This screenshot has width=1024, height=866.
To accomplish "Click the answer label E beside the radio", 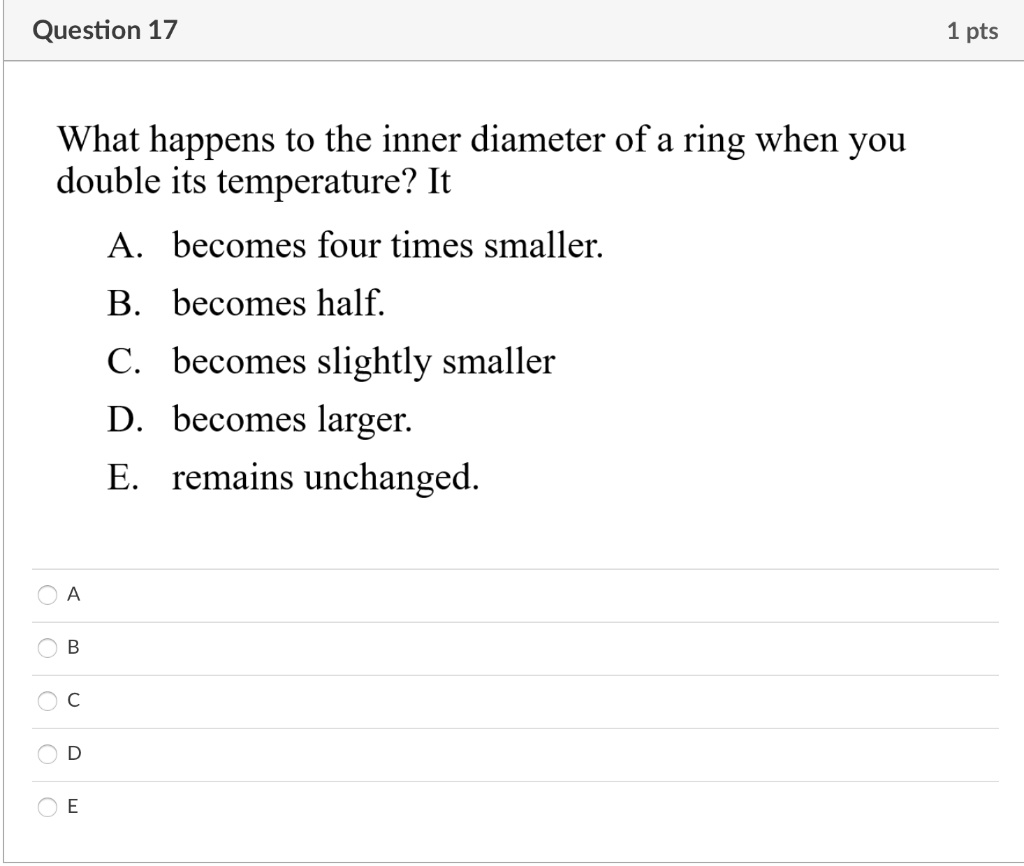I will [72, 807].
